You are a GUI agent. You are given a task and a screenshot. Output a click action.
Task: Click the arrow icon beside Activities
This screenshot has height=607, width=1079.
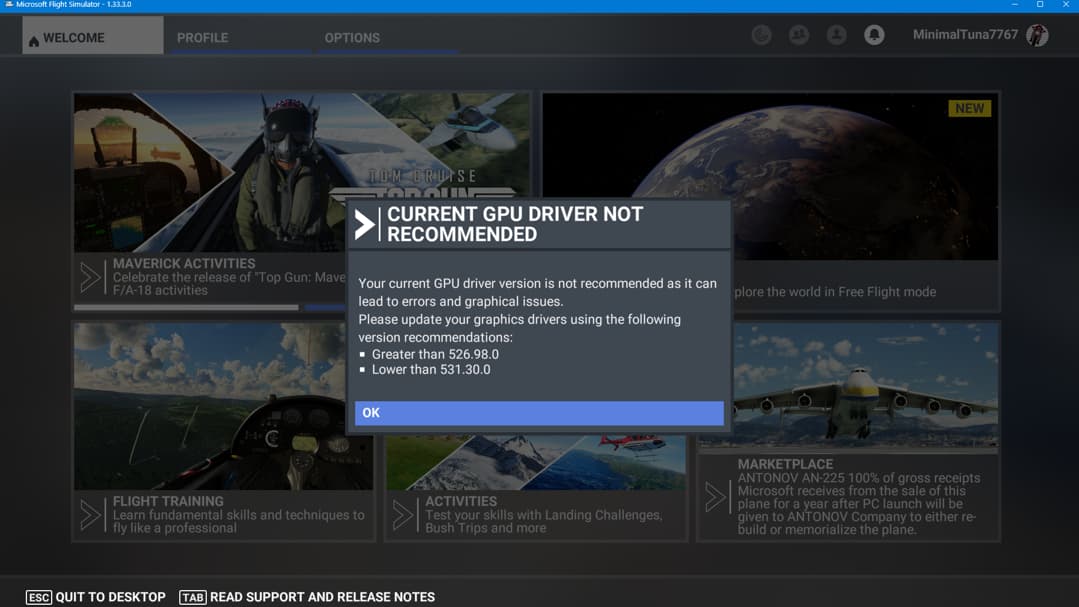(403, 515)
